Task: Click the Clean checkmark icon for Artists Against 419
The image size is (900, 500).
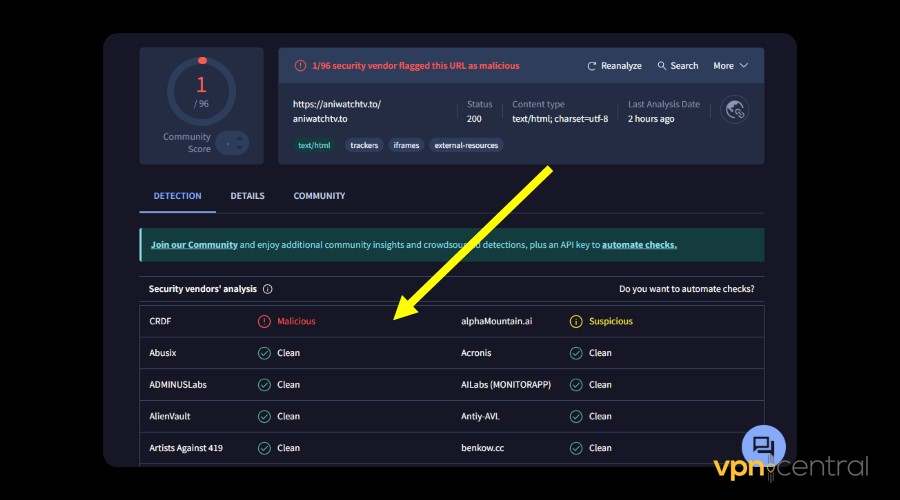Action: (x=264, y=448)
